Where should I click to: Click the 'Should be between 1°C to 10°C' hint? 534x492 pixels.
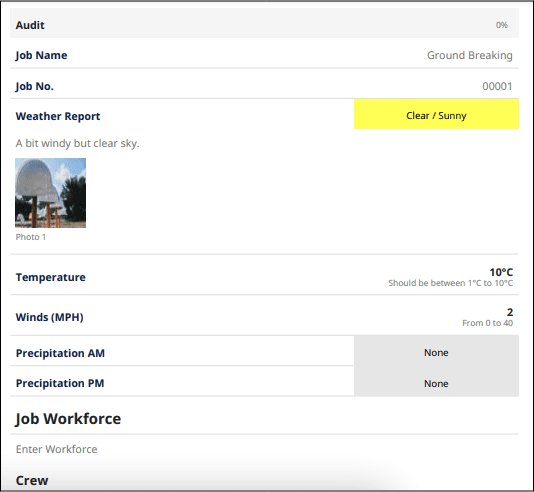coord(451,283)
